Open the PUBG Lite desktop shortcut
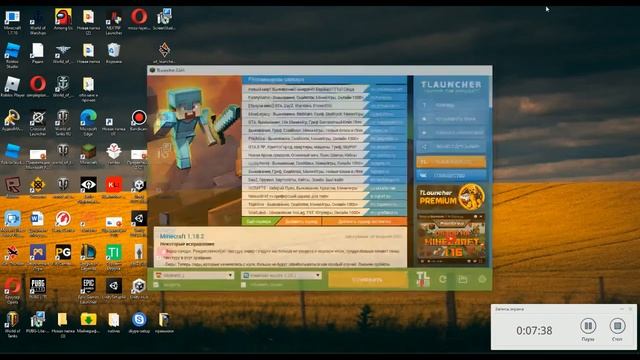The height and width of the screenshot is (360, 640). click(38, 288)
